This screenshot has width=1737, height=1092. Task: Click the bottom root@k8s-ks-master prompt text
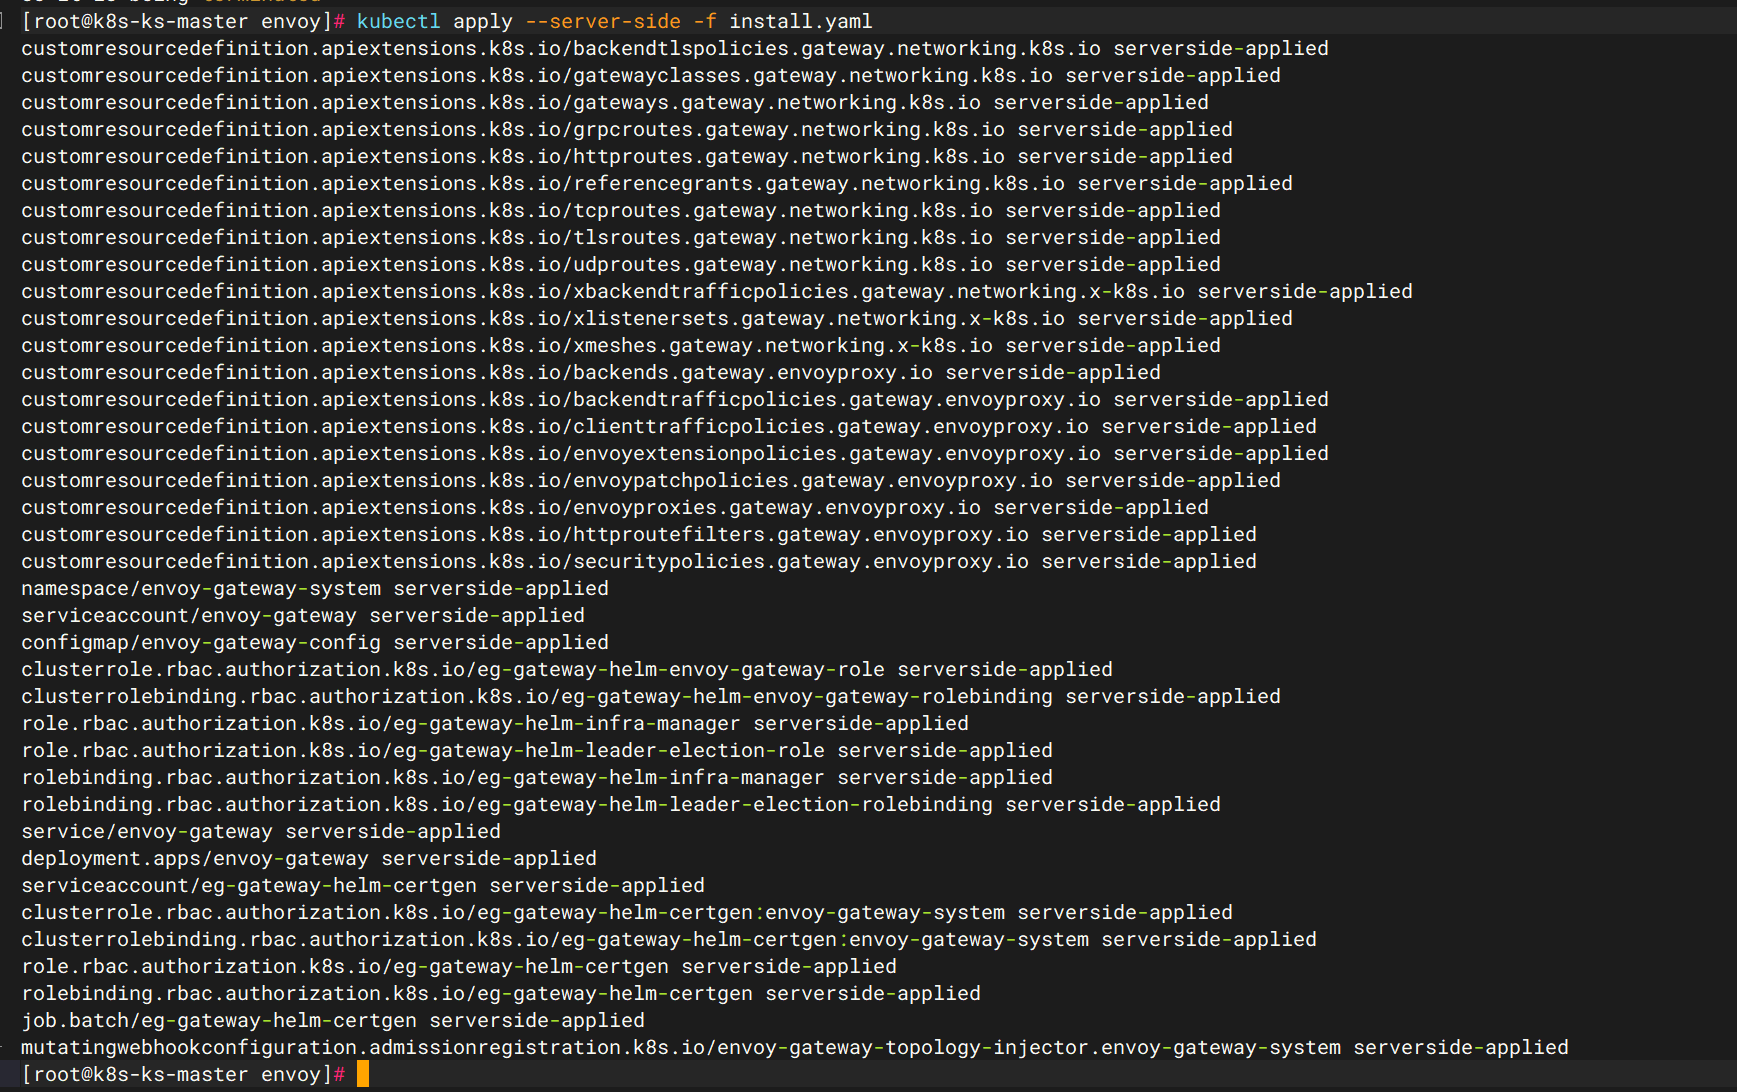pyautogui.click(x=177, y=1074)
